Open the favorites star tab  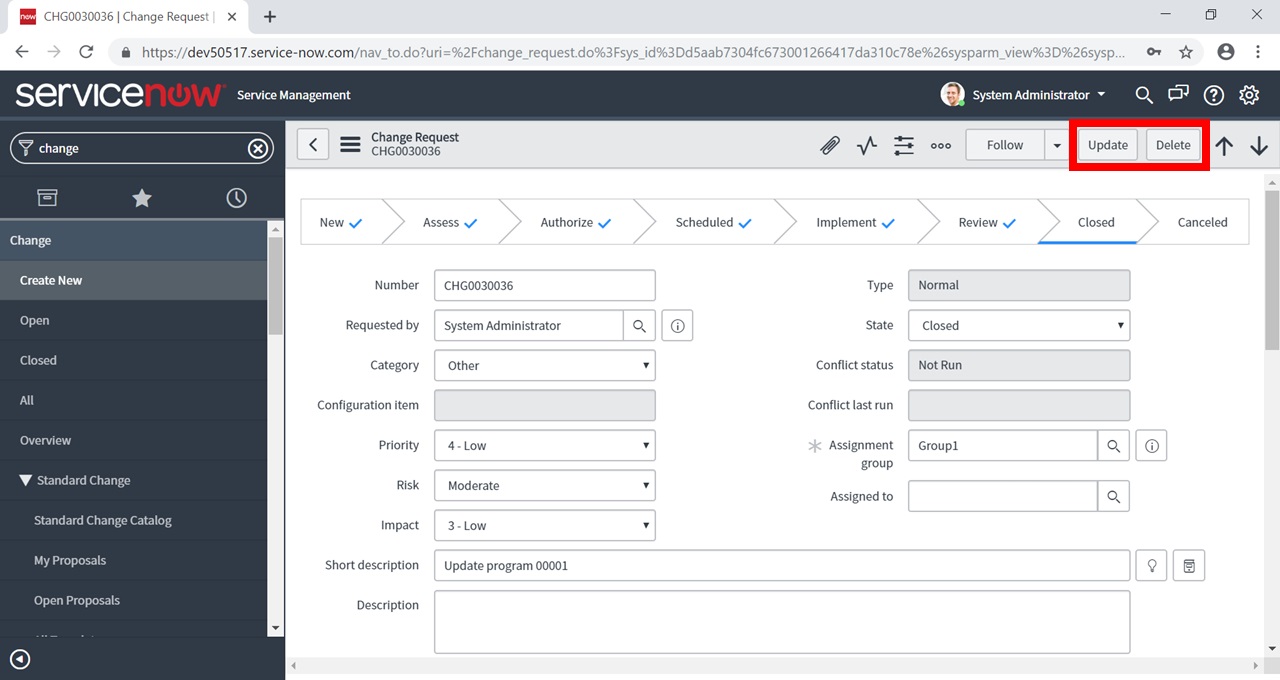142,198
